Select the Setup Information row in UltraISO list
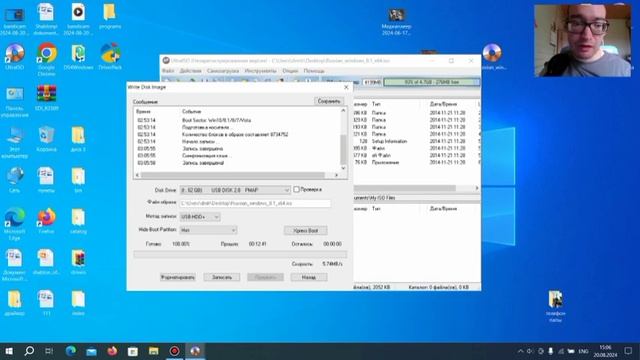Image resolution: width=640 pixels, height=360 pixels. coord(416,141)
